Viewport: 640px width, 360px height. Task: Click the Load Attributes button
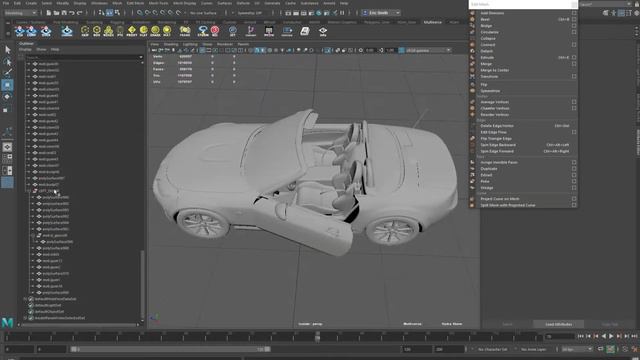point(558,324)
